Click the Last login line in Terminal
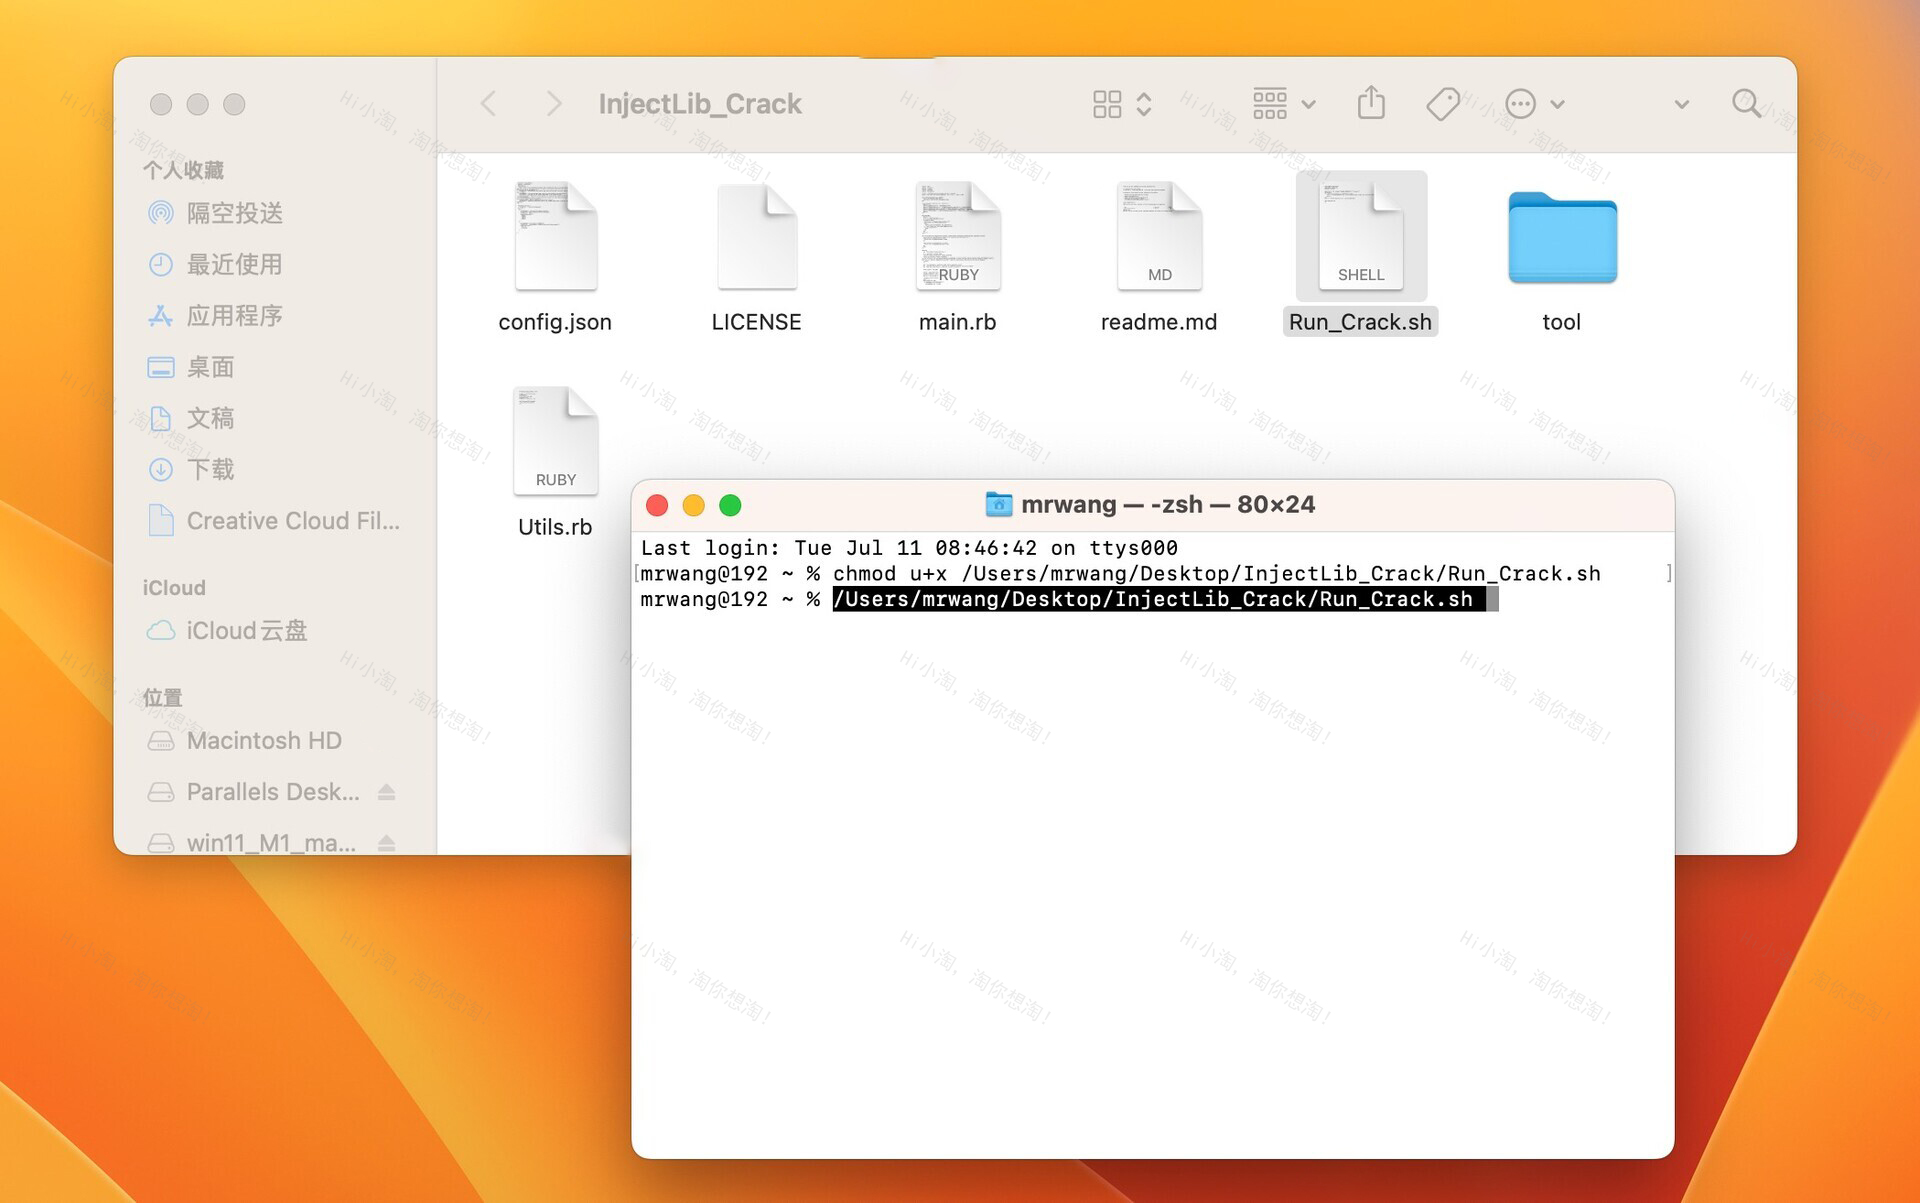The image size is (1920, 1203). point(909,548)
